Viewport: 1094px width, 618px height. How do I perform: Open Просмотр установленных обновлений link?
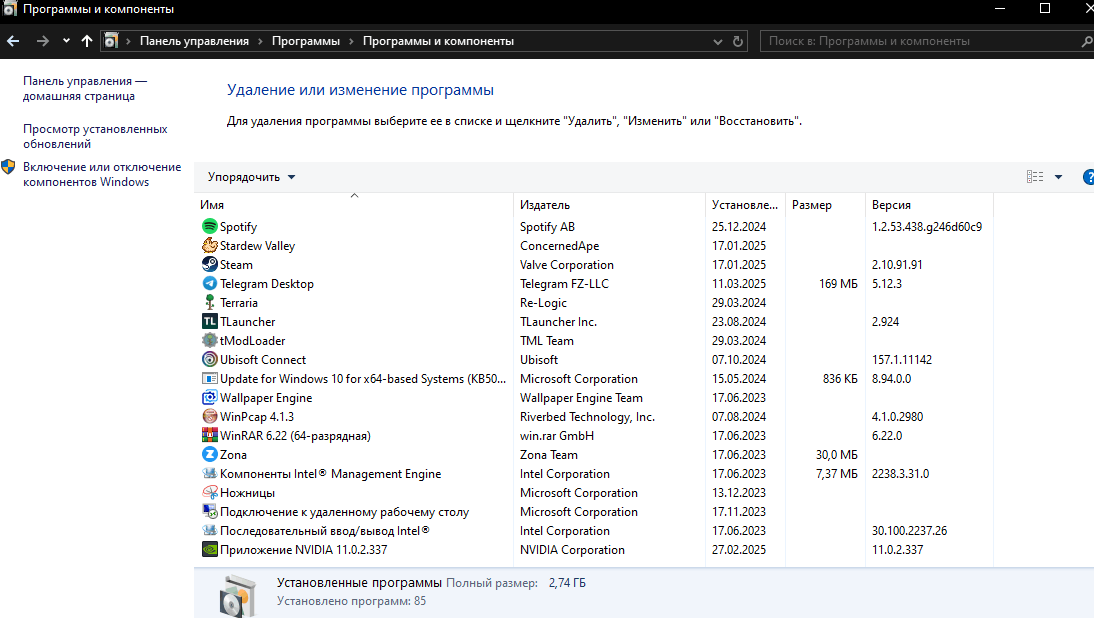click(x=95, y=136)
